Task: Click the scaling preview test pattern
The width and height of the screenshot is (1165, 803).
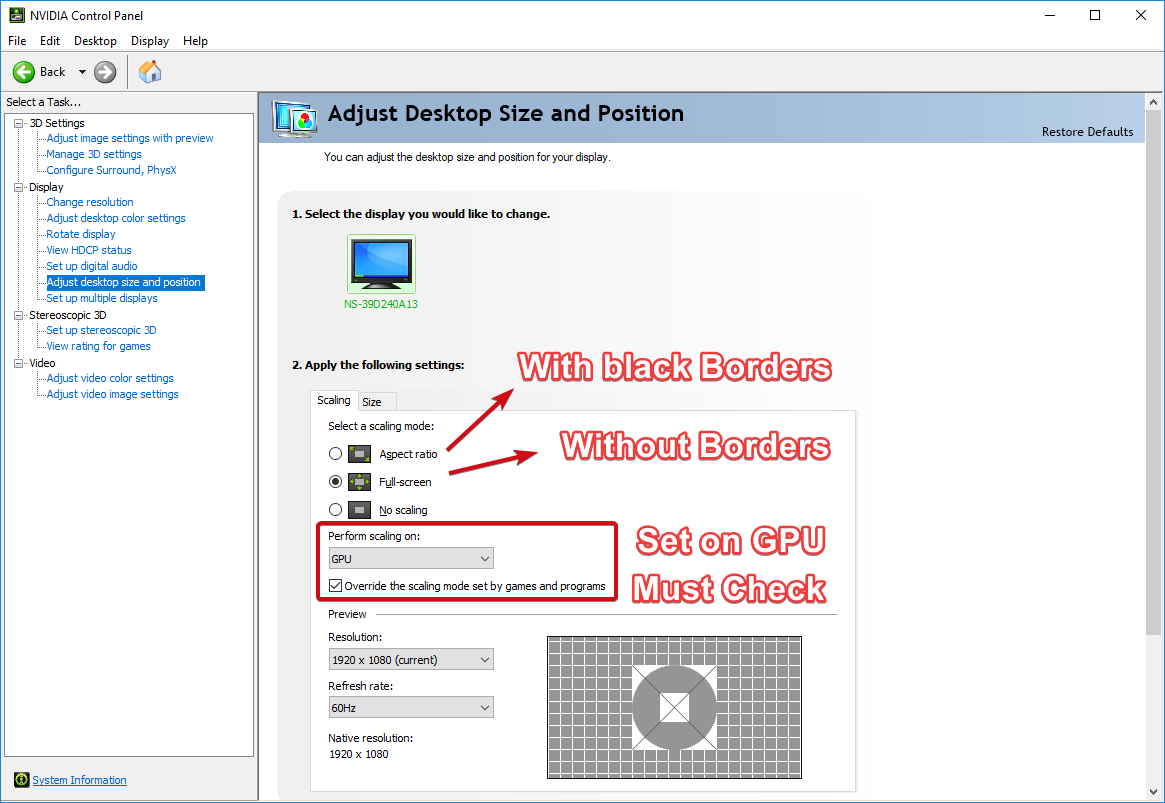Action: [x=674, y=707]
